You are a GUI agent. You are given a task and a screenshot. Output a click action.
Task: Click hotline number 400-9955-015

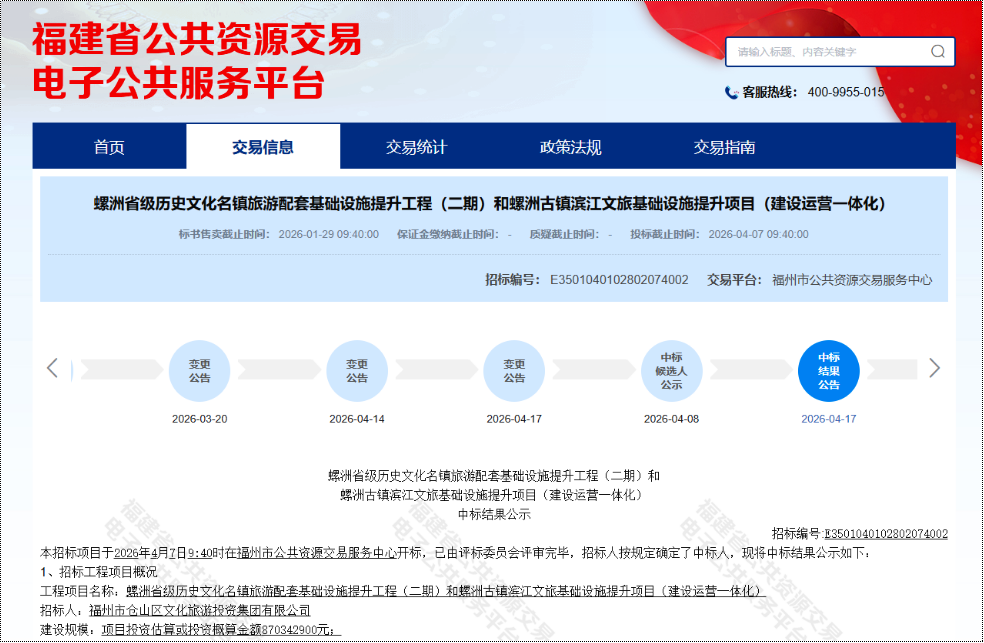tap(846, 92)
